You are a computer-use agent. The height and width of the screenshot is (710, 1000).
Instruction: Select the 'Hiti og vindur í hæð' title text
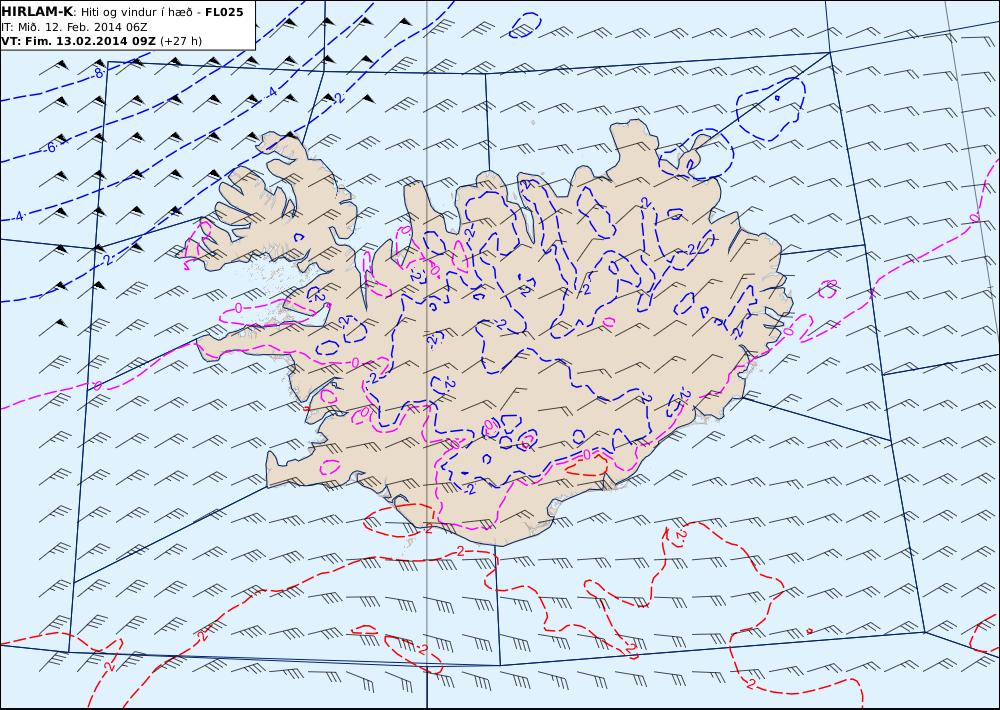point(138,12)
